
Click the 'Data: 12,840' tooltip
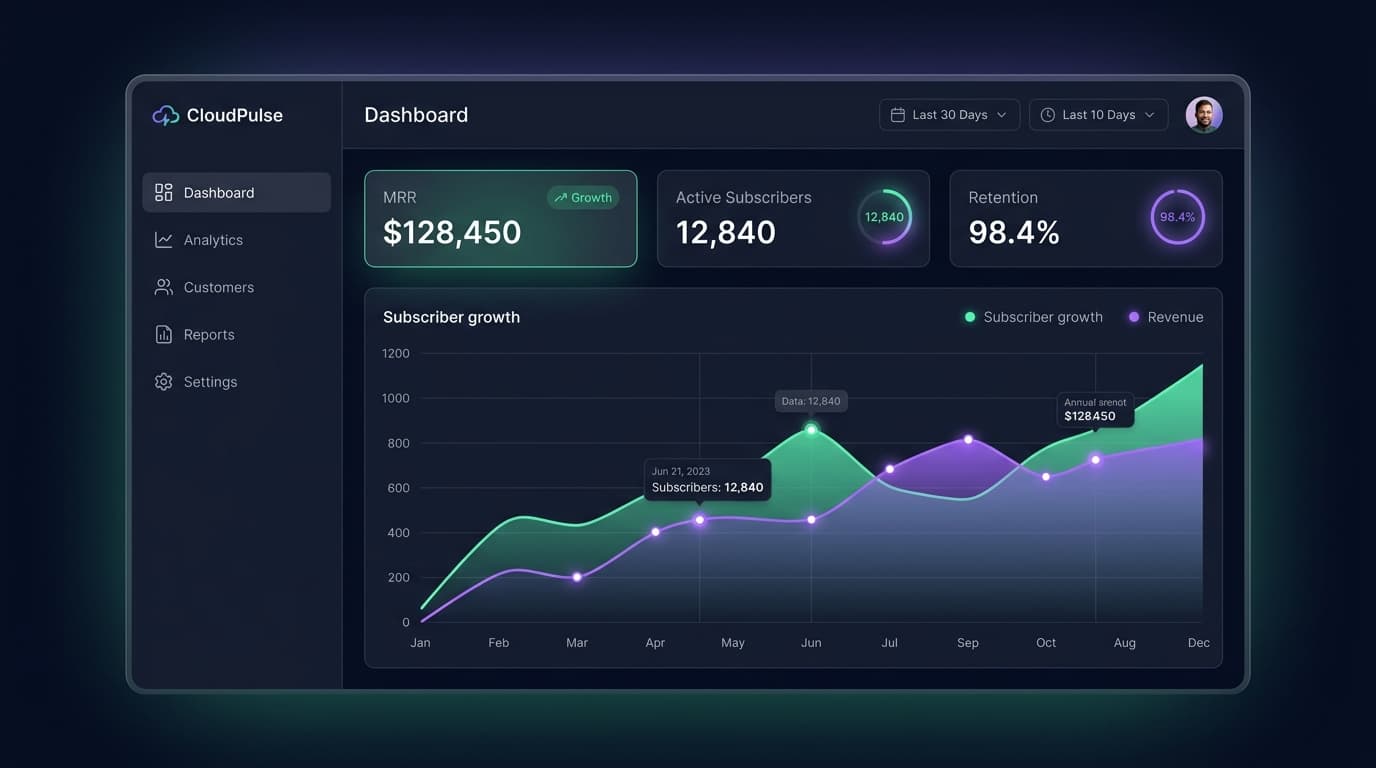pyautogui.click(x=811, y=401)
